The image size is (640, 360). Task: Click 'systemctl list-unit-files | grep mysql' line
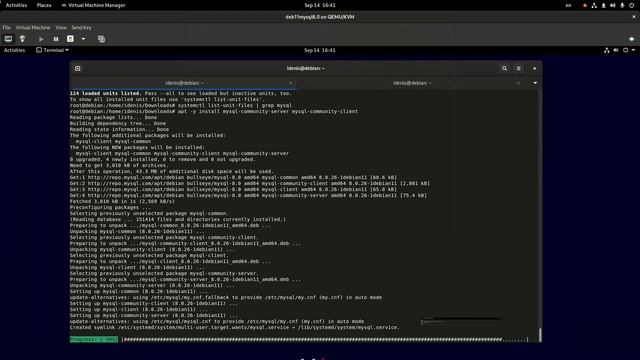point(181,105)
